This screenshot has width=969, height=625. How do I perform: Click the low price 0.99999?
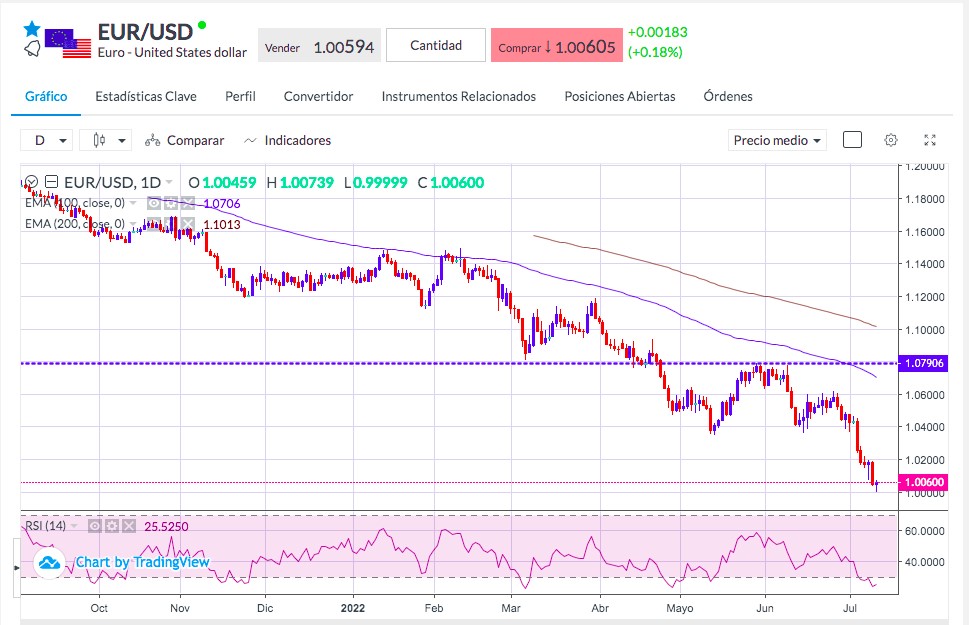(x=380, y=182)
